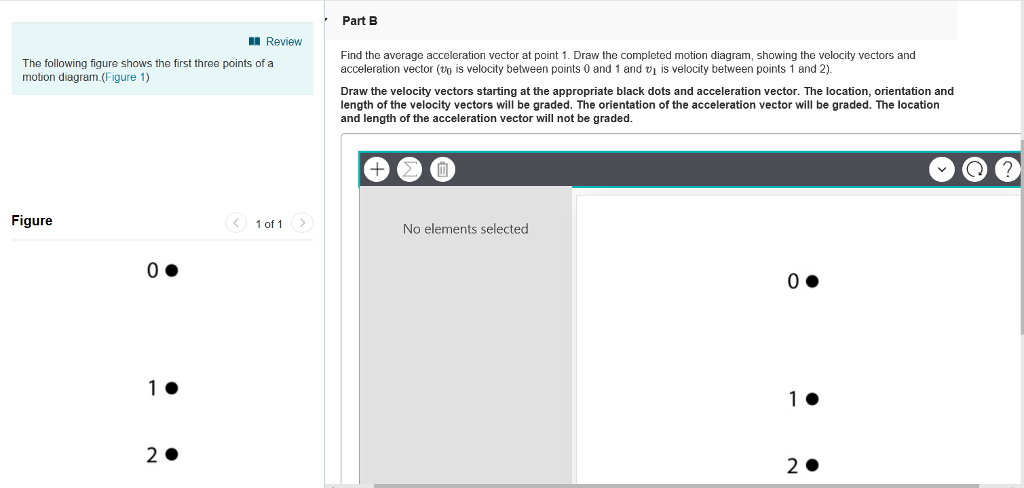Viewport: 1024px width, 488px height.
Task: Go to previous figure arrow
Action: (235, 223)
